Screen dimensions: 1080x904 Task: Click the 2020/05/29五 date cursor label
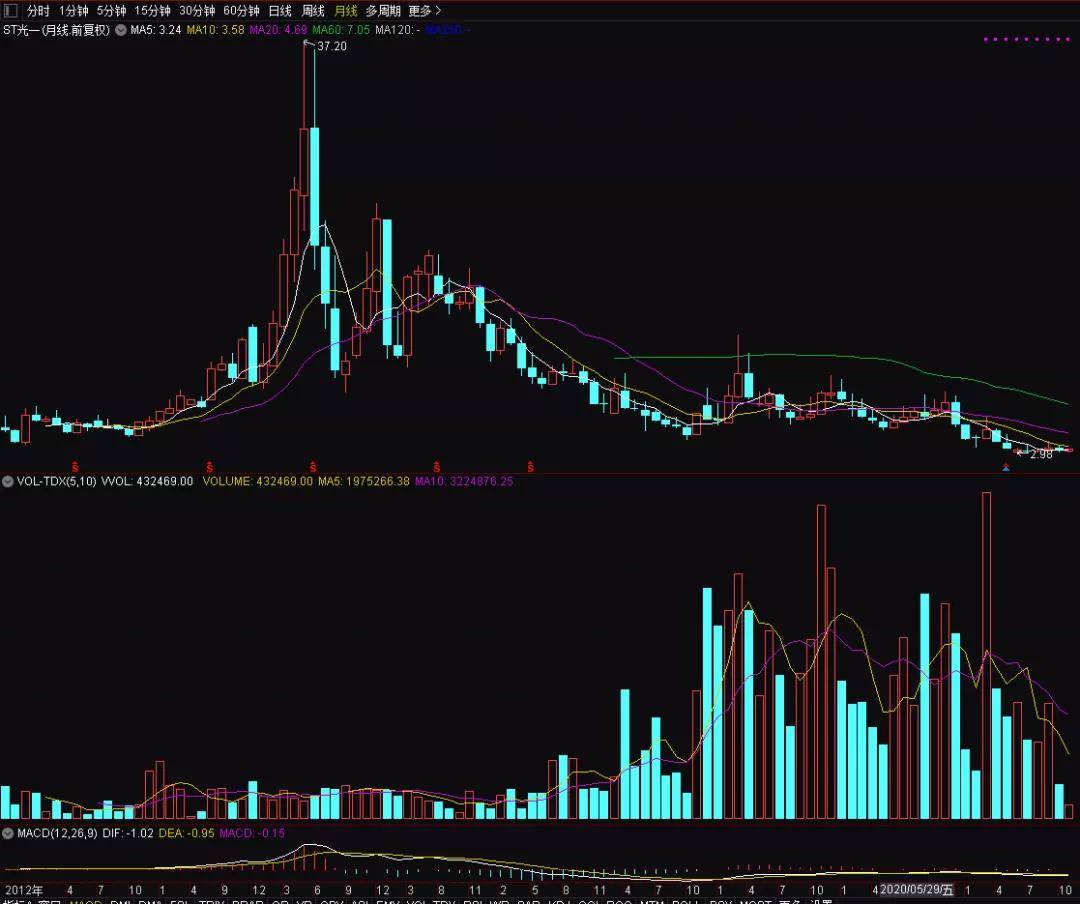(917, 890)
